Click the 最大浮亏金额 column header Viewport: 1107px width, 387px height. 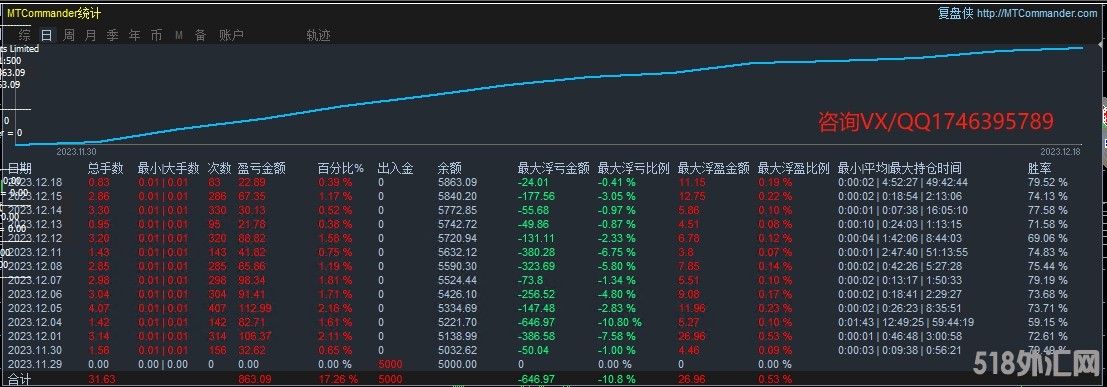[x=554, y=168]
